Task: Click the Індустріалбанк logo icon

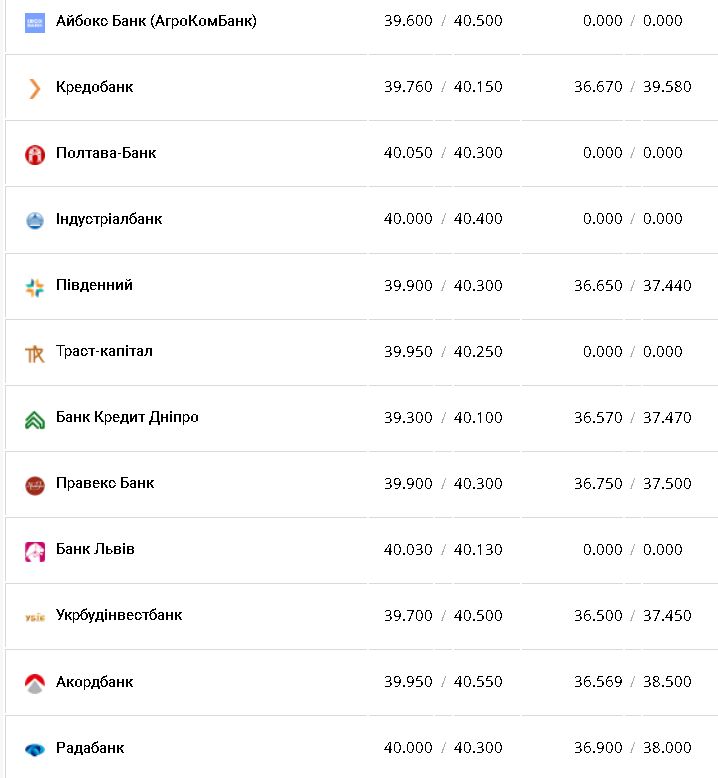Action: (x=35, y=220)
